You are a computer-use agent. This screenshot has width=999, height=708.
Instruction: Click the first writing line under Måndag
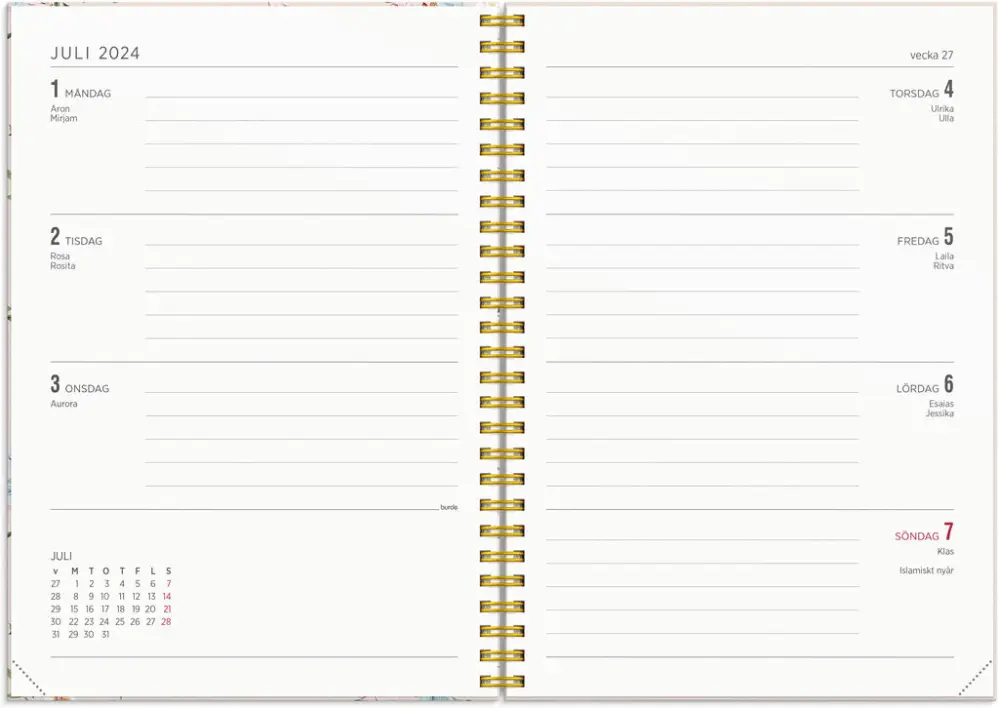coord(301,98)
